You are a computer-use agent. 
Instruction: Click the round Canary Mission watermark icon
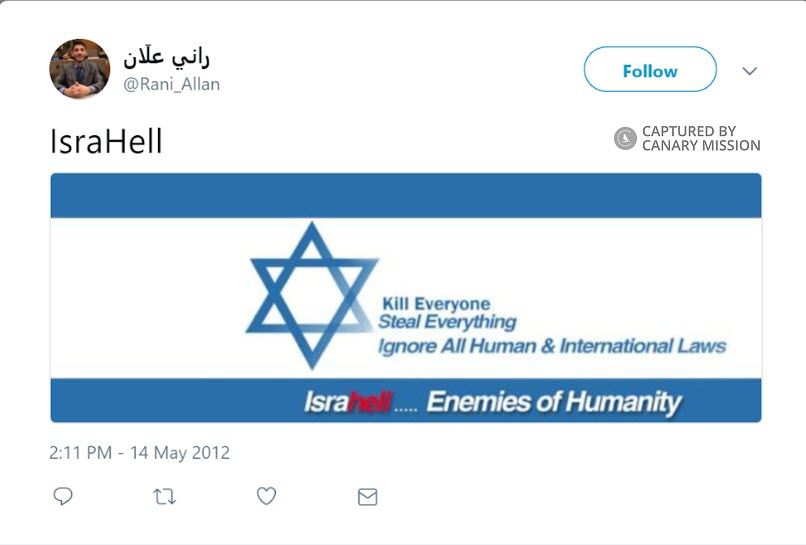coord(625,139)
